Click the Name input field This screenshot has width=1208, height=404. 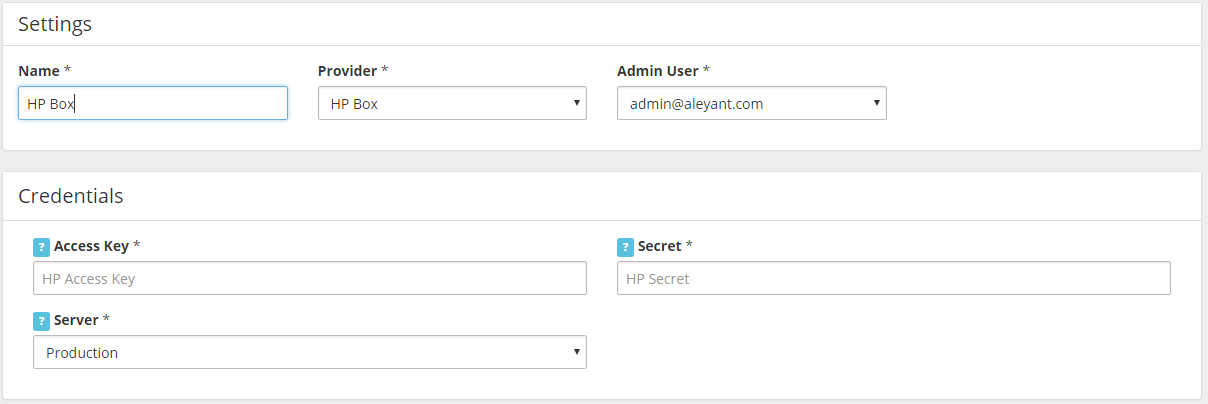click(x=153, y=103)
